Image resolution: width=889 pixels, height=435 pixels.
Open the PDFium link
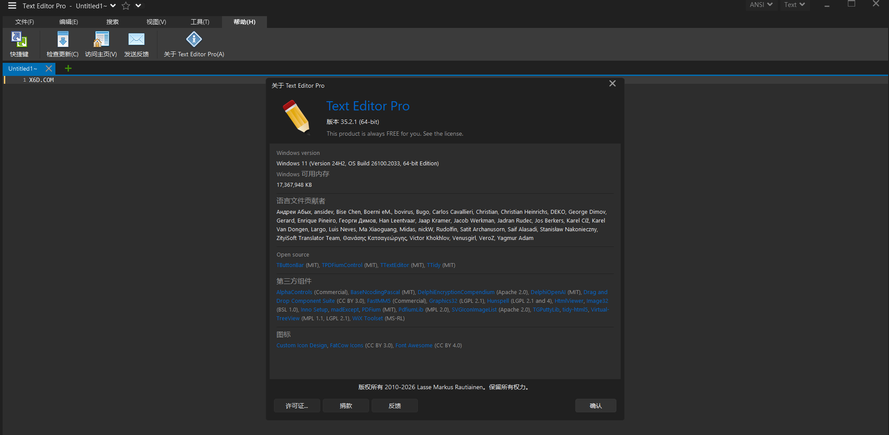click(x=371, y=310)
